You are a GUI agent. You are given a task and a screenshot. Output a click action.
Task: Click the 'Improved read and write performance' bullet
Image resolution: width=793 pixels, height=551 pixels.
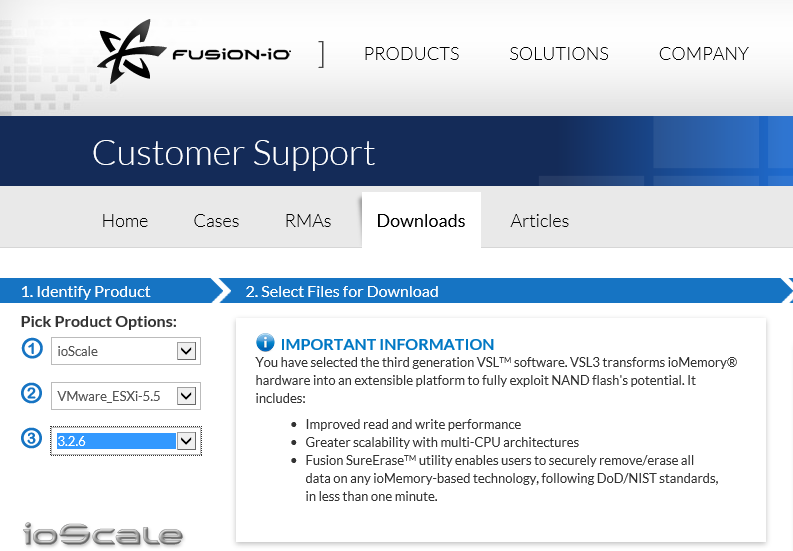[413, 424]
